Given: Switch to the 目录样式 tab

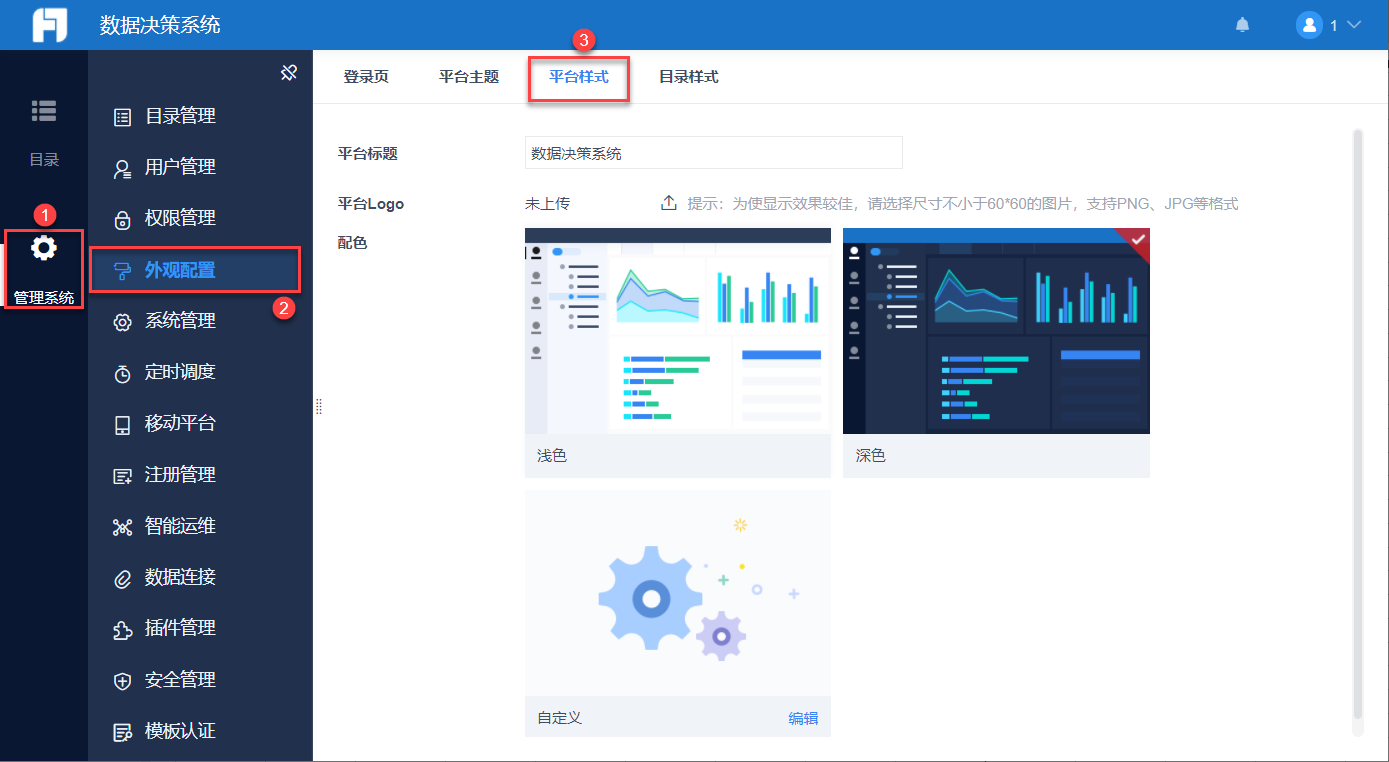Looking at the screenshot, I should [688, 77].
